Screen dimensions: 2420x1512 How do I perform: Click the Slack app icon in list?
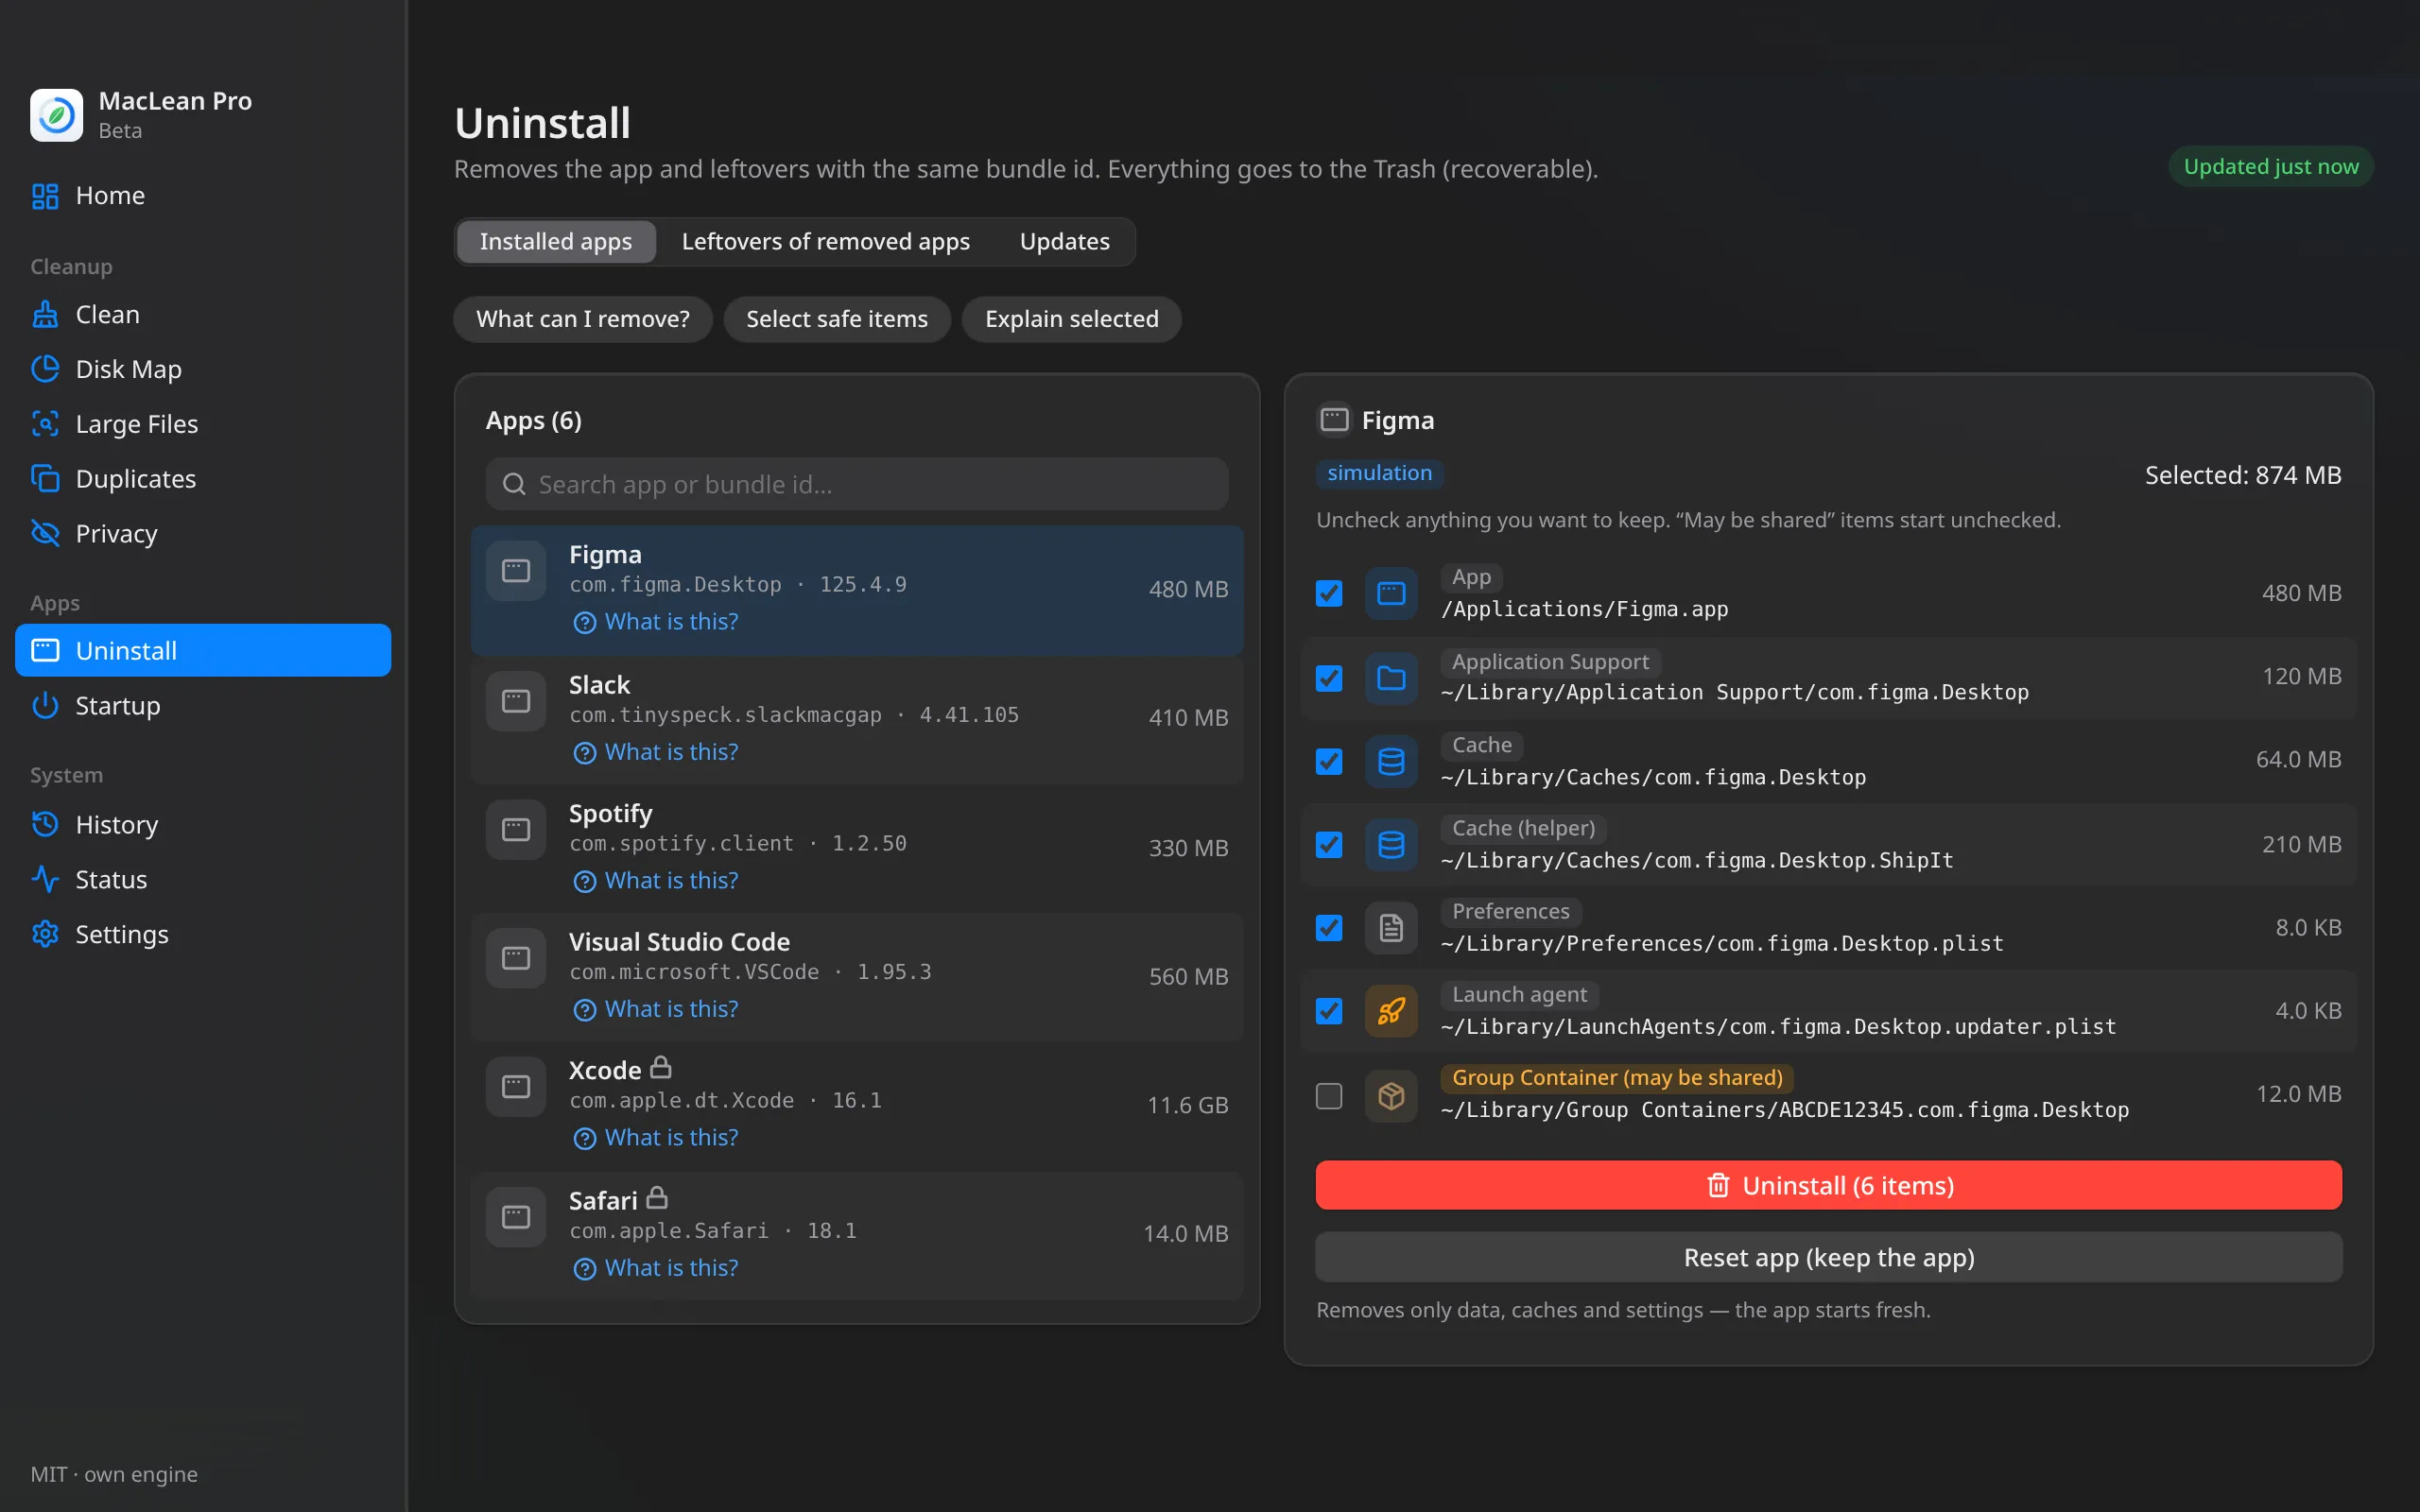coord(516,701)
